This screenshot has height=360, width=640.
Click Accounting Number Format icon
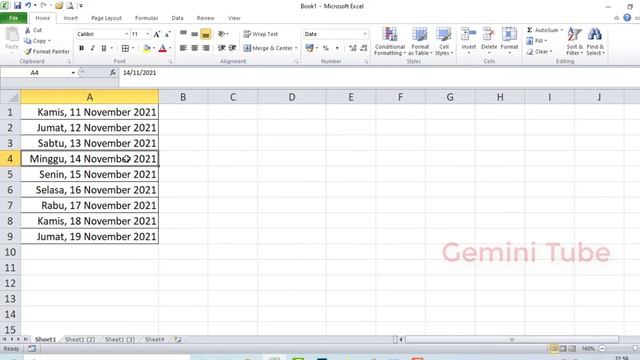[x=310, y=48]
